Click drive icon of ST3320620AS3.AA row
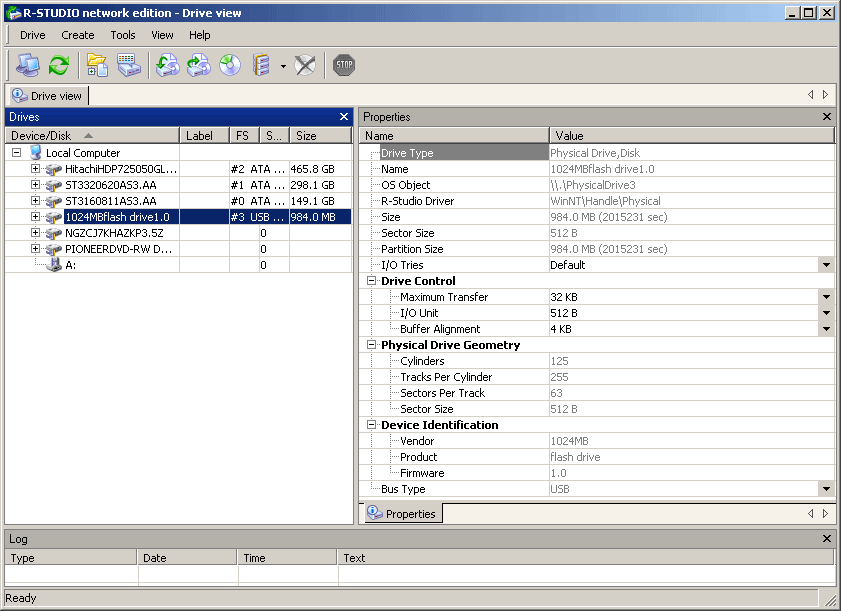This screenshot has width=841, height=611. [x=54, y=186]
